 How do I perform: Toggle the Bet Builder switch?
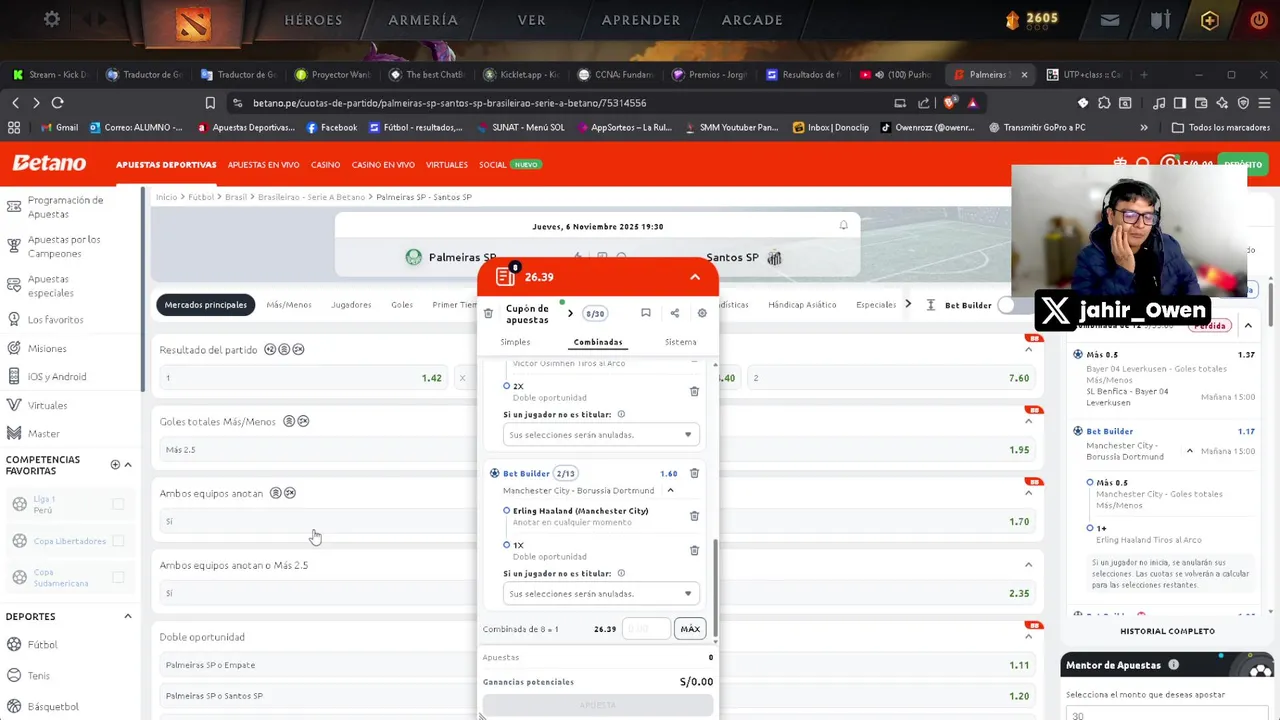(1008, 305)
